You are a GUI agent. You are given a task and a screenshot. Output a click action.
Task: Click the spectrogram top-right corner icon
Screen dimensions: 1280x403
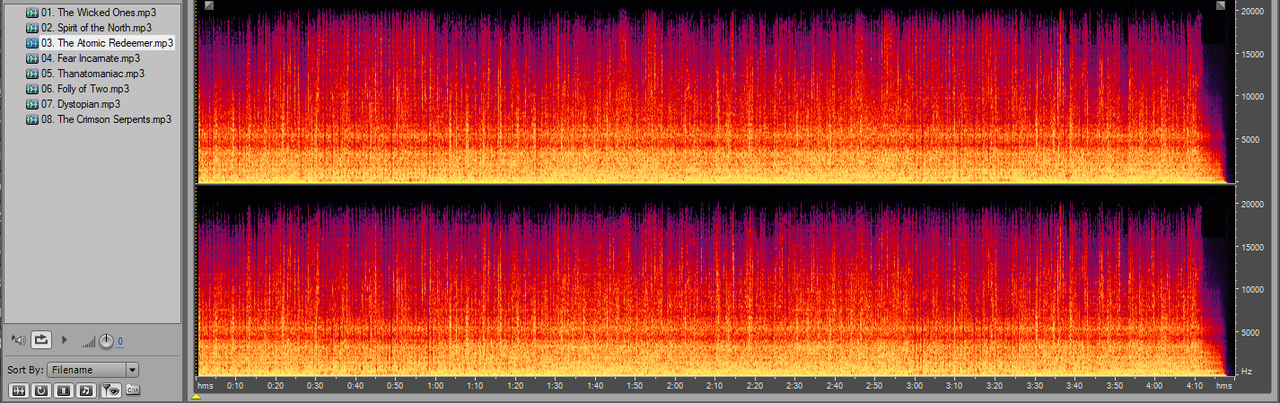1220,6
